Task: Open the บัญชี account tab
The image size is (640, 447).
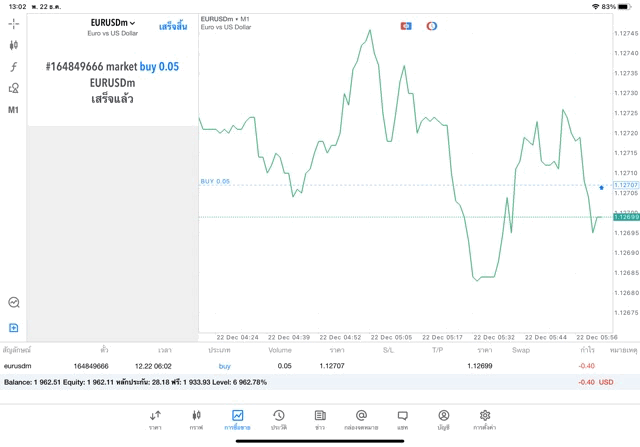Action: pos(443,420)
